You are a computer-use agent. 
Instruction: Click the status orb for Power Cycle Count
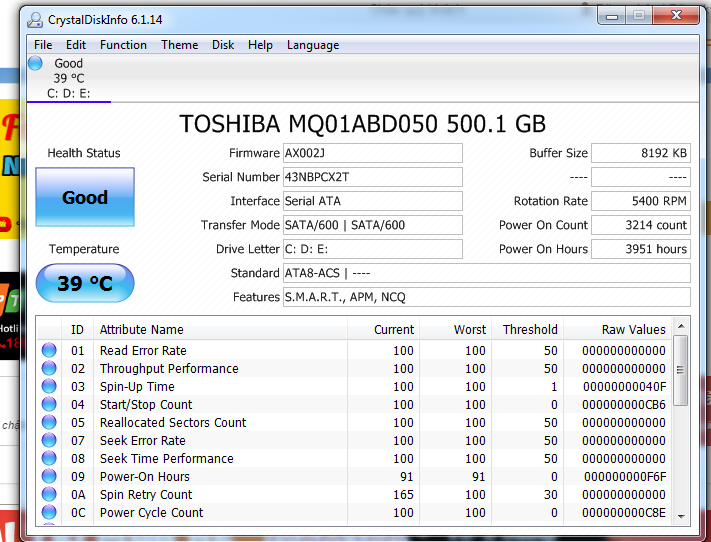pyautogui.click(x=49, y=513)
